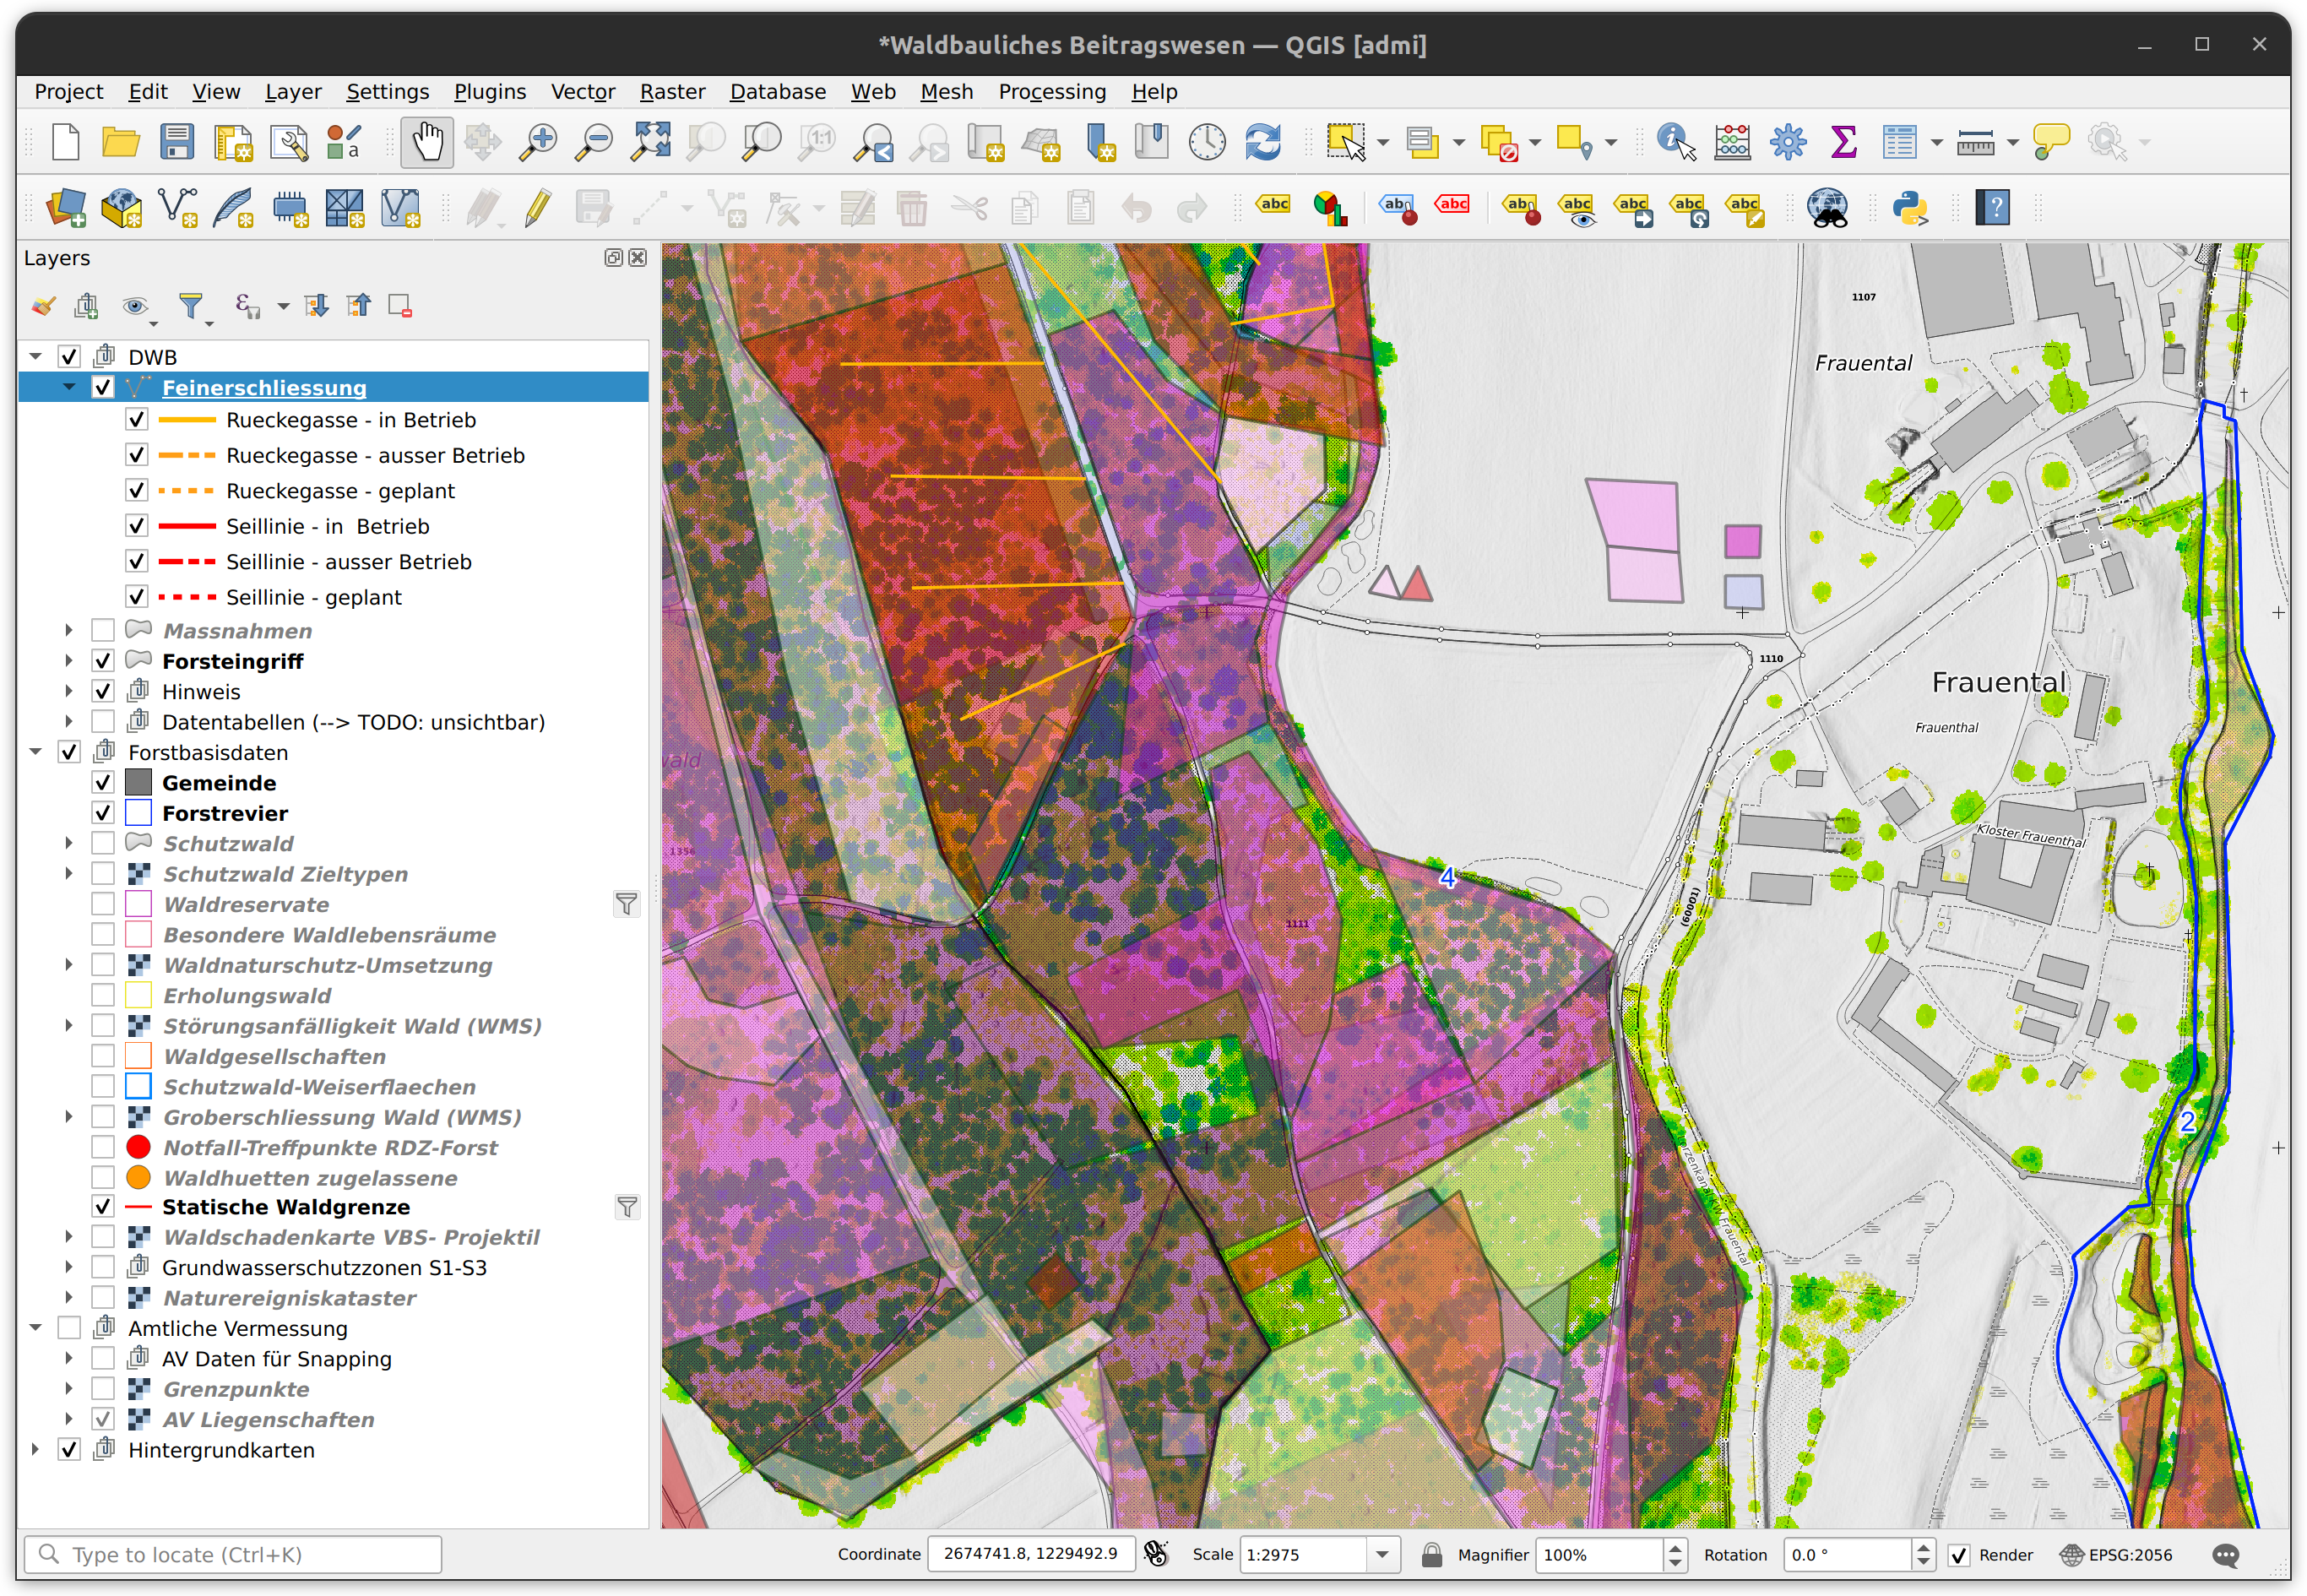The height and width of the screenshot is (1596, 2307).
Task: Collapse the Forstbasisdaten group
Action: pos(36,752)
